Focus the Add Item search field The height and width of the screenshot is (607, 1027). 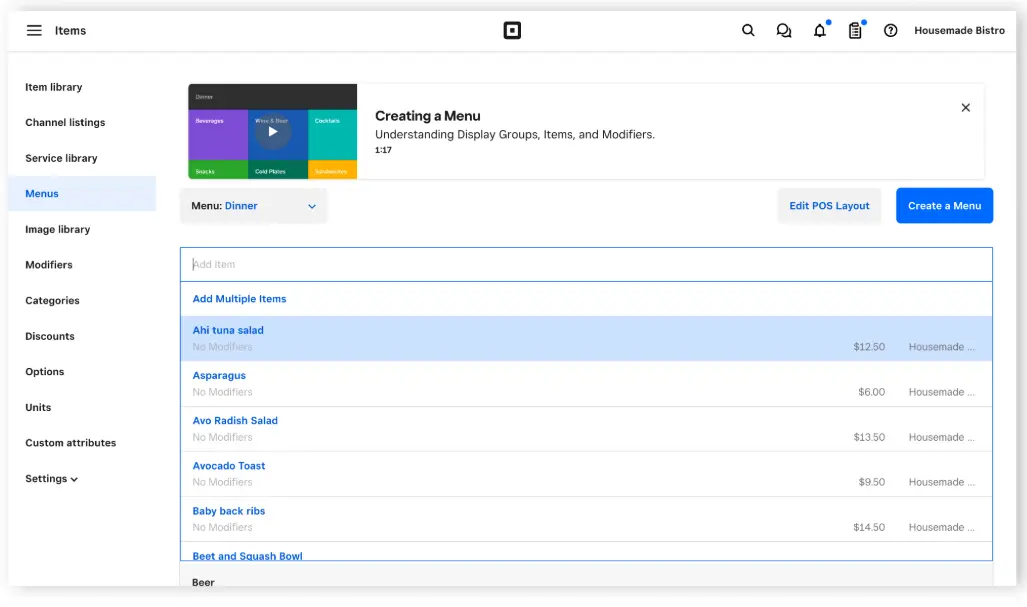point(586,265)
